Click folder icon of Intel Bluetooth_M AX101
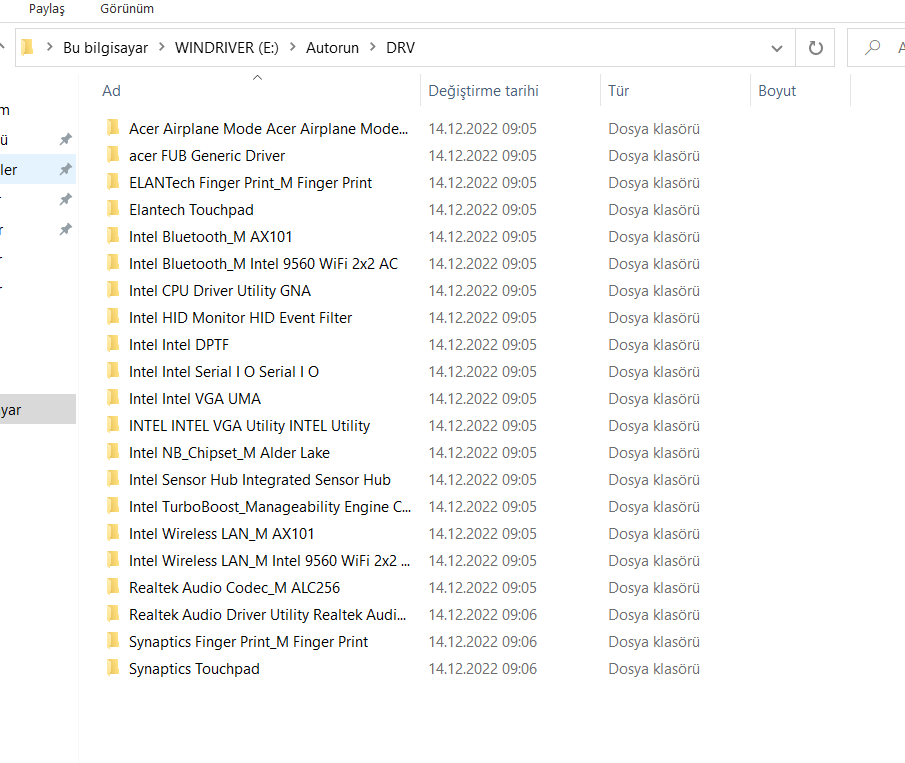 pos(113,235)
